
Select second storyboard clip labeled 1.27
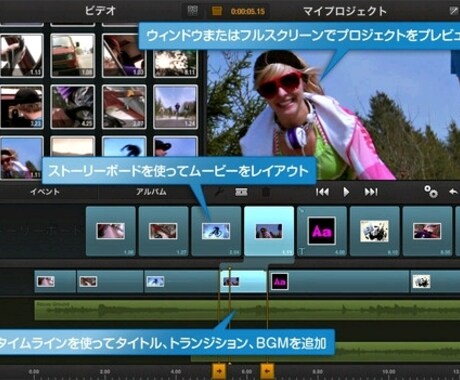tap(163, 231)
